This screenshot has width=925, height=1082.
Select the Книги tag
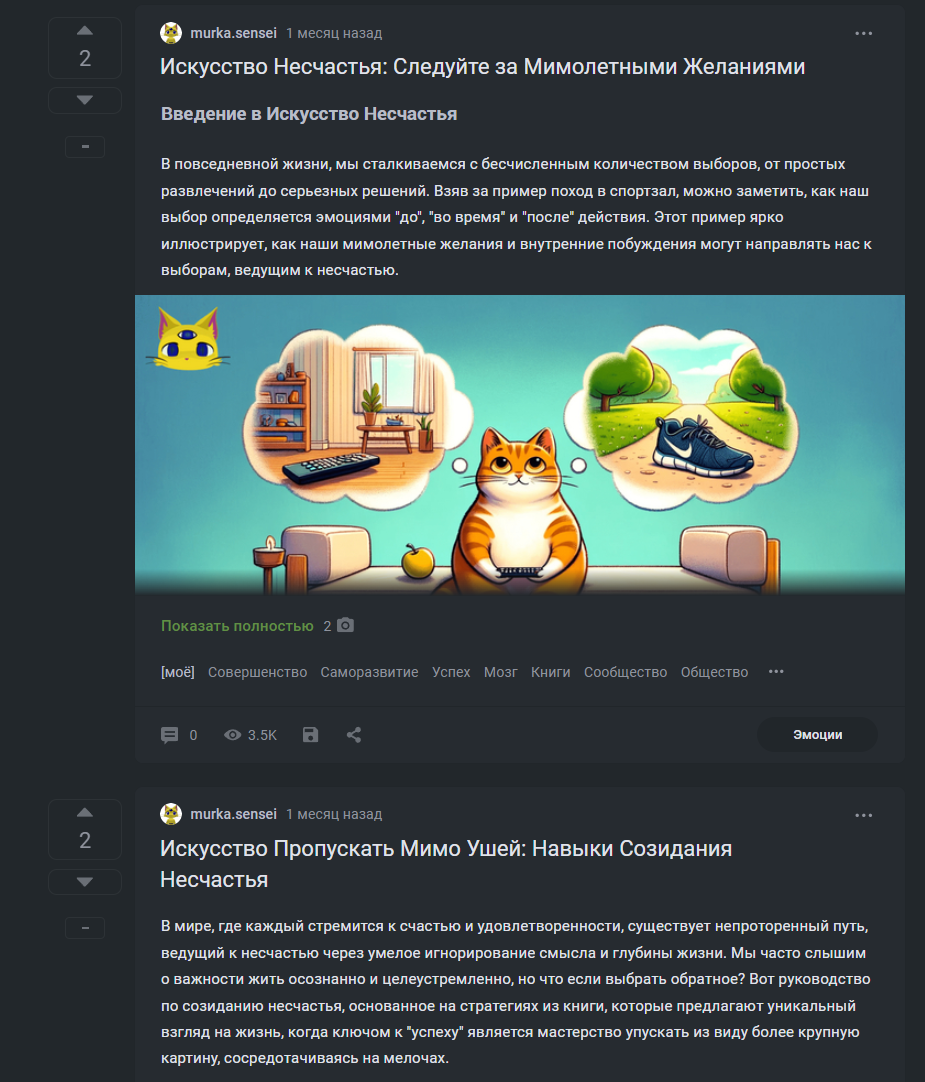click(x=550, y=672)
